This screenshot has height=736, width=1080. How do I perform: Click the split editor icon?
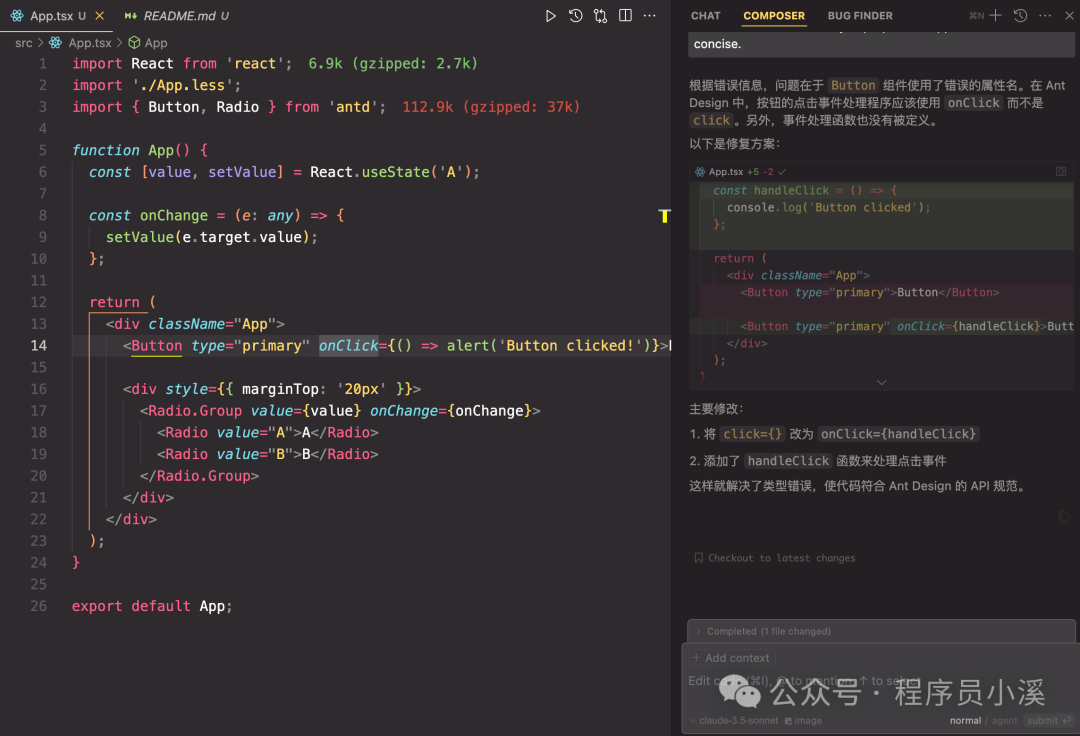(625, 16)
